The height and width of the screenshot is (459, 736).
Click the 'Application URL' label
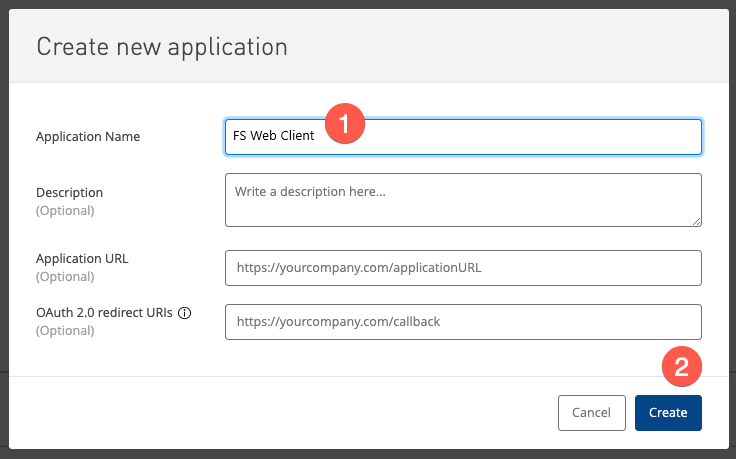82,259
